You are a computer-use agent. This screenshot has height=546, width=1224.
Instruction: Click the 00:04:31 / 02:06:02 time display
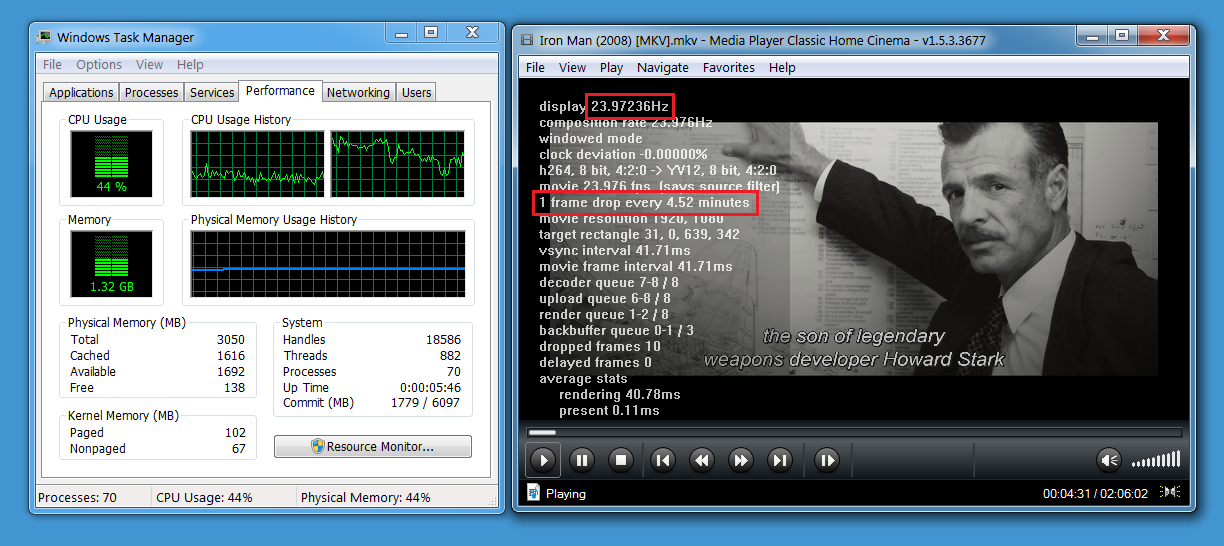pos(1095,493)
